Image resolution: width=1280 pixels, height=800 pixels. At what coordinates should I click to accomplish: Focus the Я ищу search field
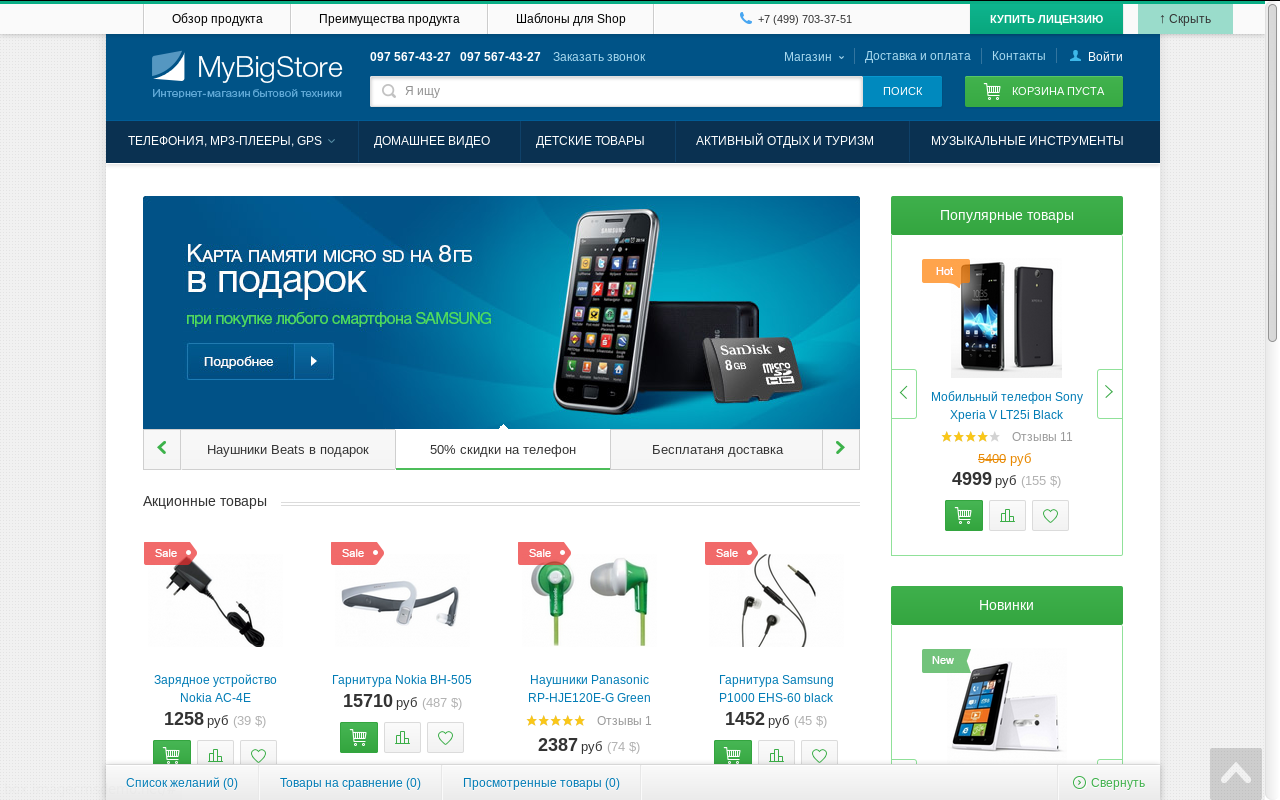pyautogui.click(x=616, y=91)
